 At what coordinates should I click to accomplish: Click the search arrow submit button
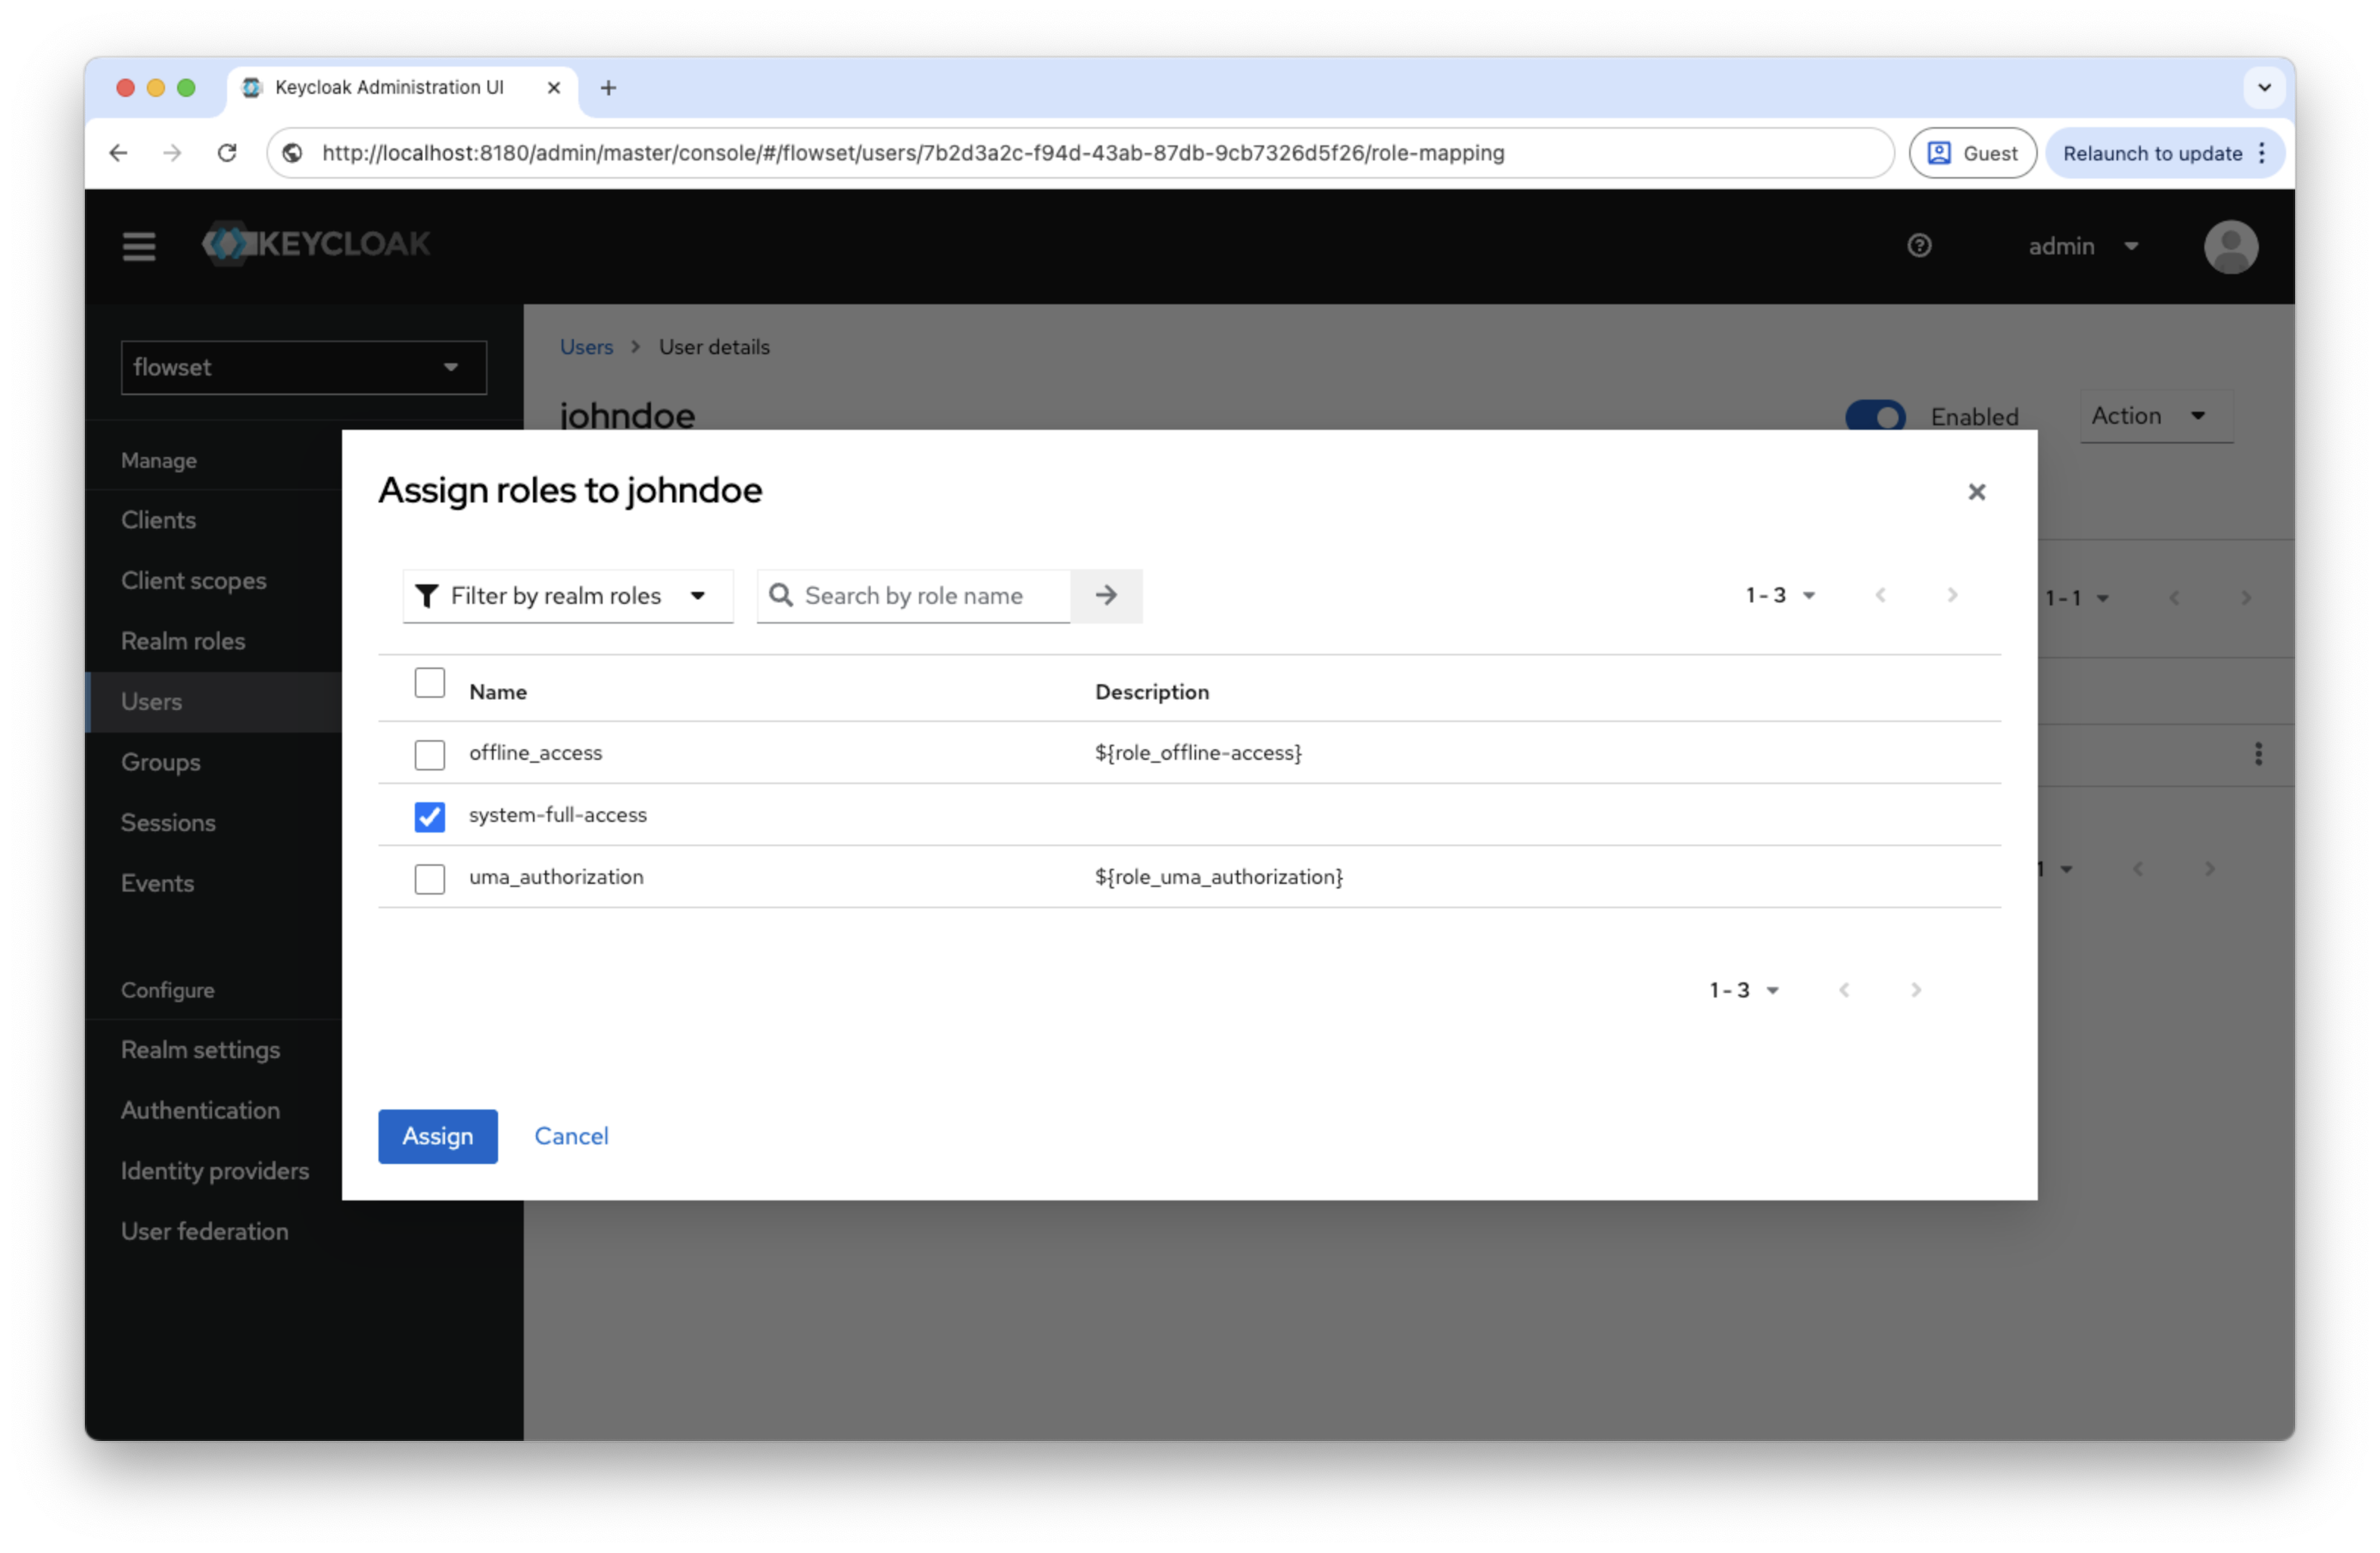click(1105, 596)
